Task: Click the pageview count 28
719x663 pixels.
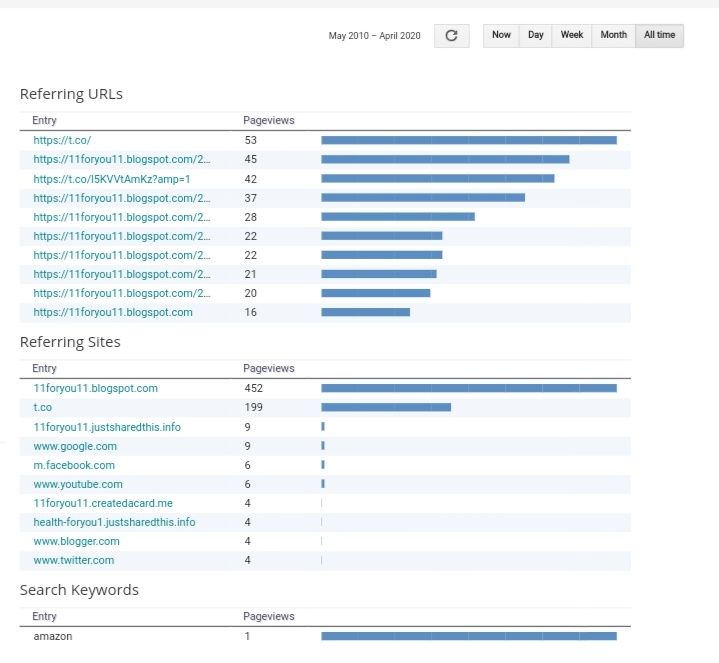Action: coord(250,217)
